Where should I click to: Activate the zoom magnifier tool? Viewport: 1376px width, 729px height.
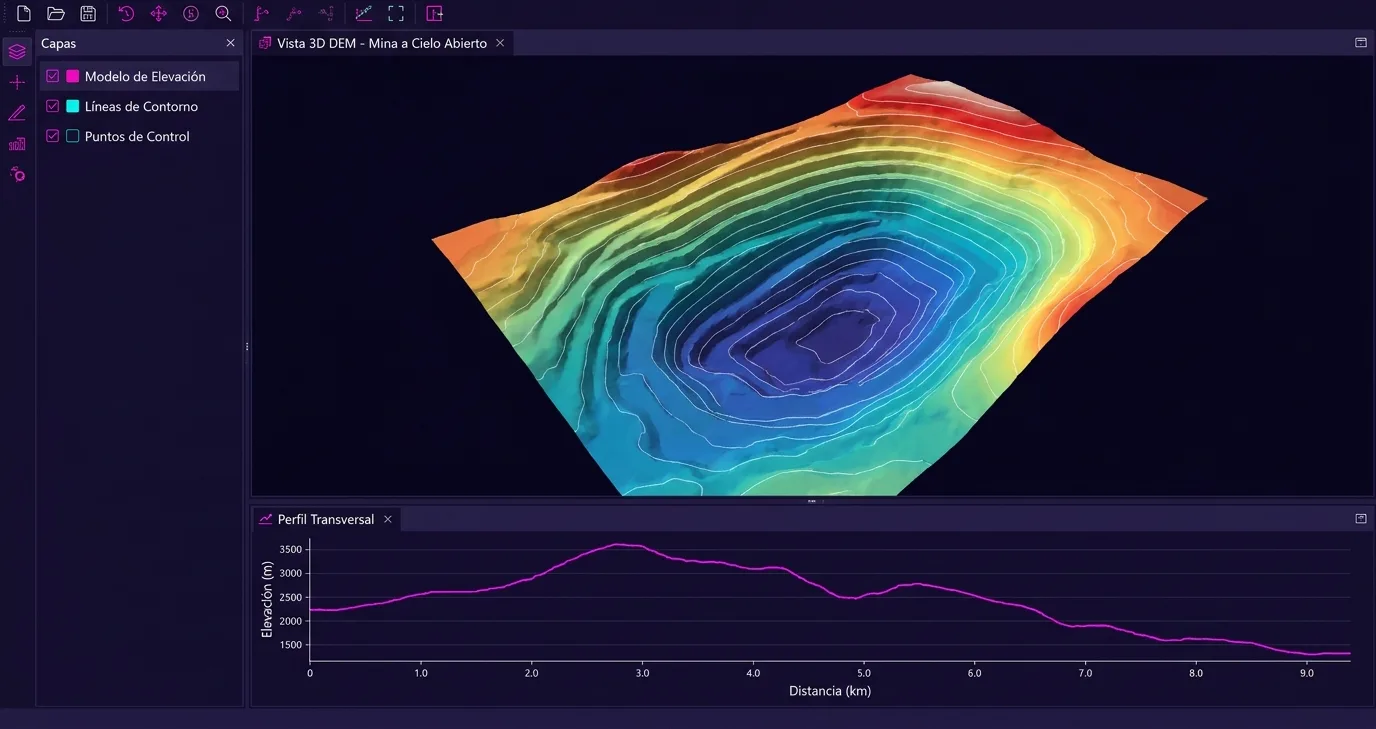(223, 14)
